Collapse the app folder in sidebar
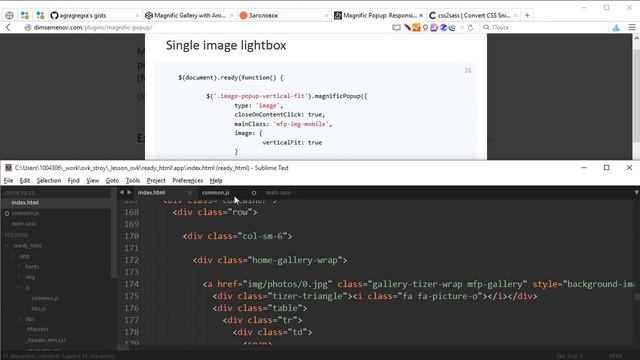Screen dimensions: 640x360 click(13, 256)
